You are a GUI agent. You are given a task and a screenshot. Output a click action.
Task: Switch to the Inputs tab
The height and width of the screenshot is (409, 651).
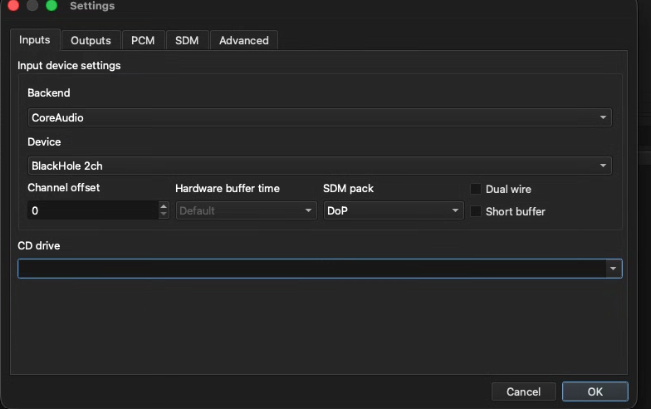(34, 40)
